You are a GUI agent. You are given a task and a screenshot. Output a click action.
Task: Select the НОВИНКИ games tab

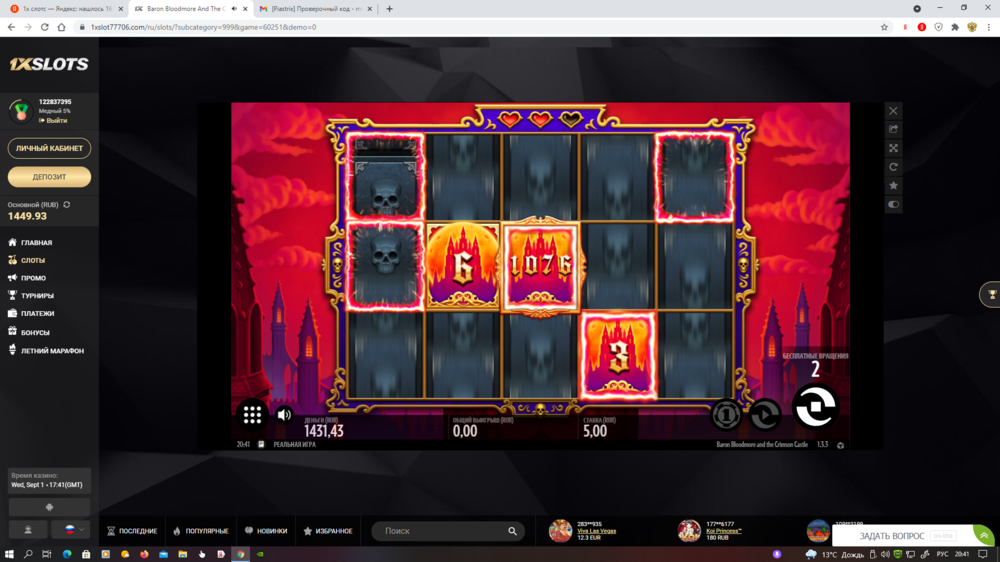click(x=266, y=531)
